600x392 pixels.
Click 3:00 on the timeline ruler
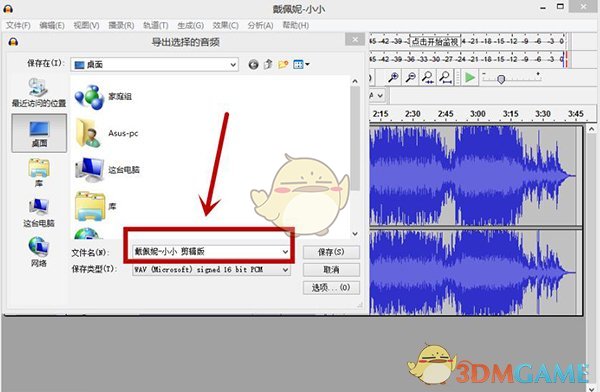coord(478,114)
